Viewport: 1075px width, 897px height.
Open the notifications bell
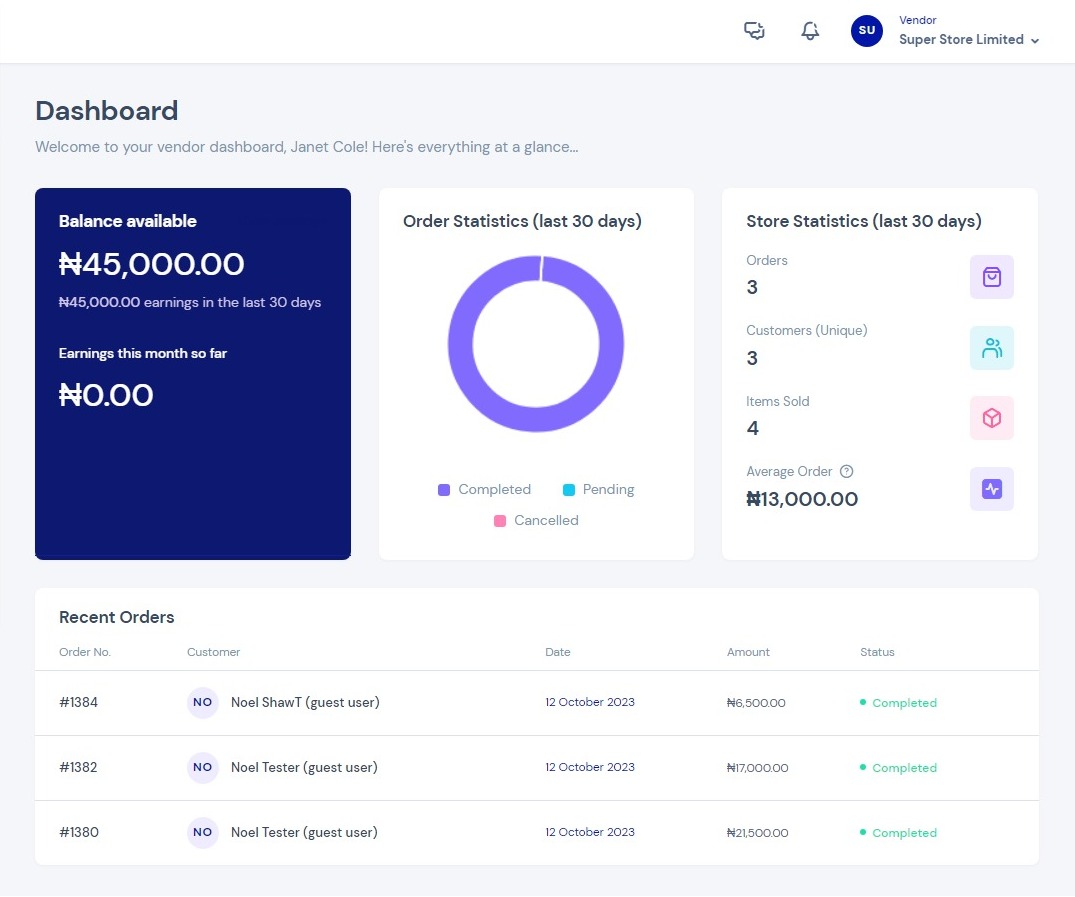pos(810,31)
